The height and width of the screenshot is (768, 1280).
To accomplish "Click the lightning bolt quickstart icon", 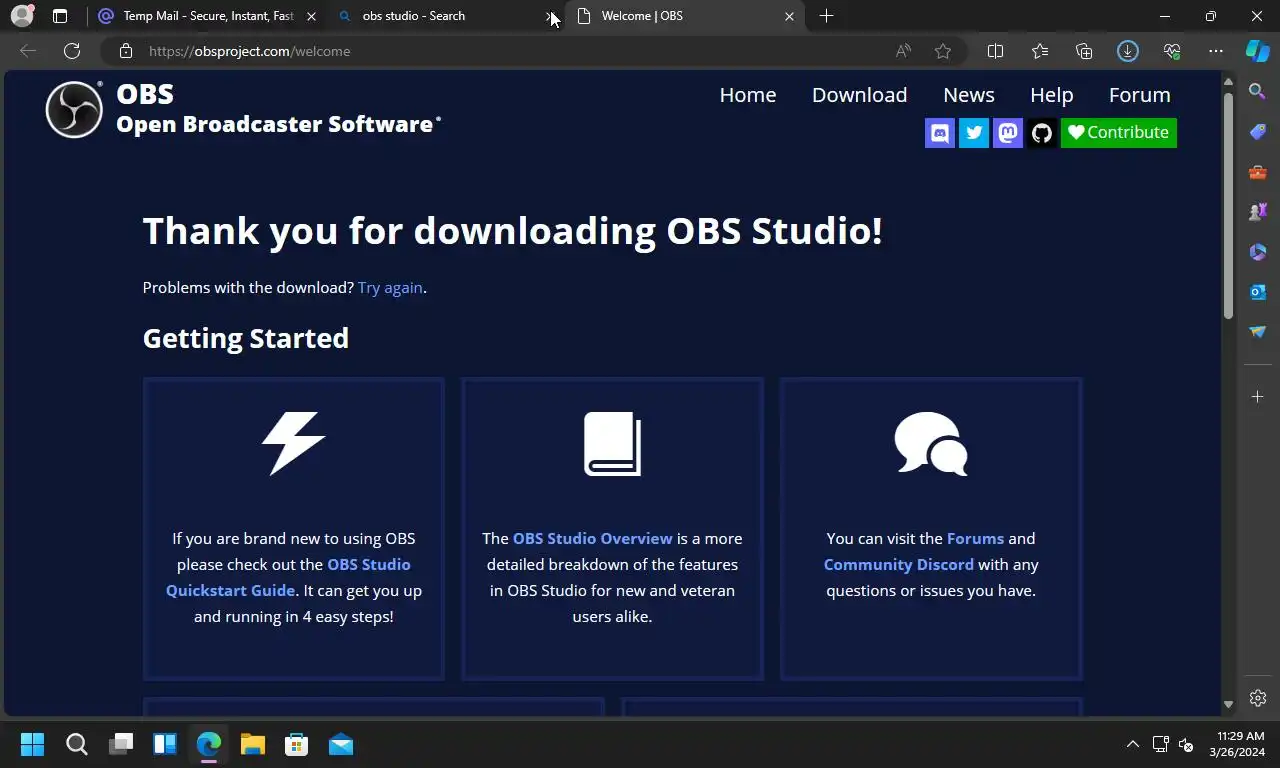I will coord(293,443).
